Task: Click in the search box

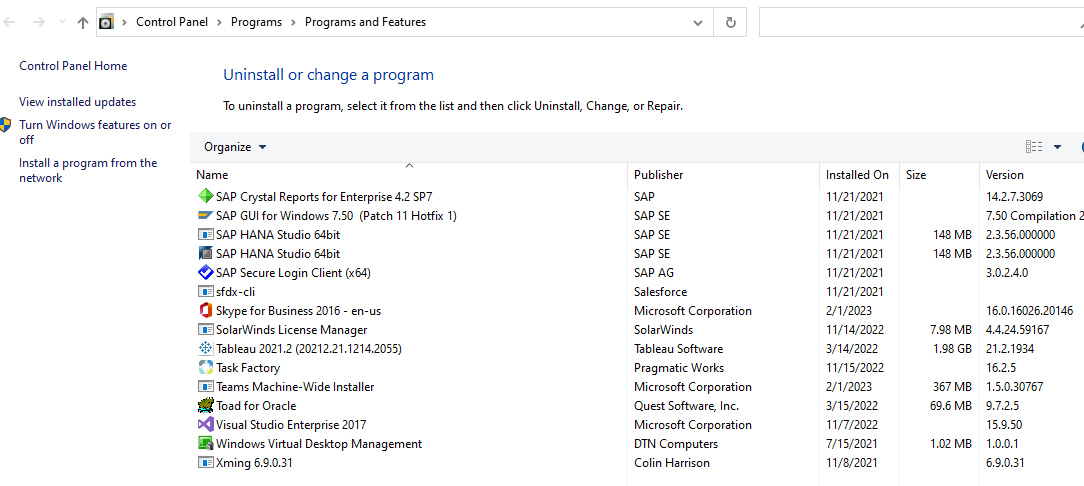Action: coord(920,22)
